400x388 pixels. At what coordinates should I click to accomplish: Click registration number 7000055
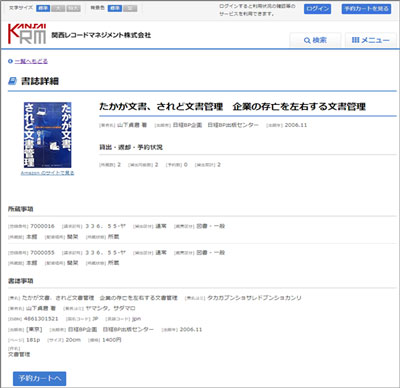pos(42,253)
